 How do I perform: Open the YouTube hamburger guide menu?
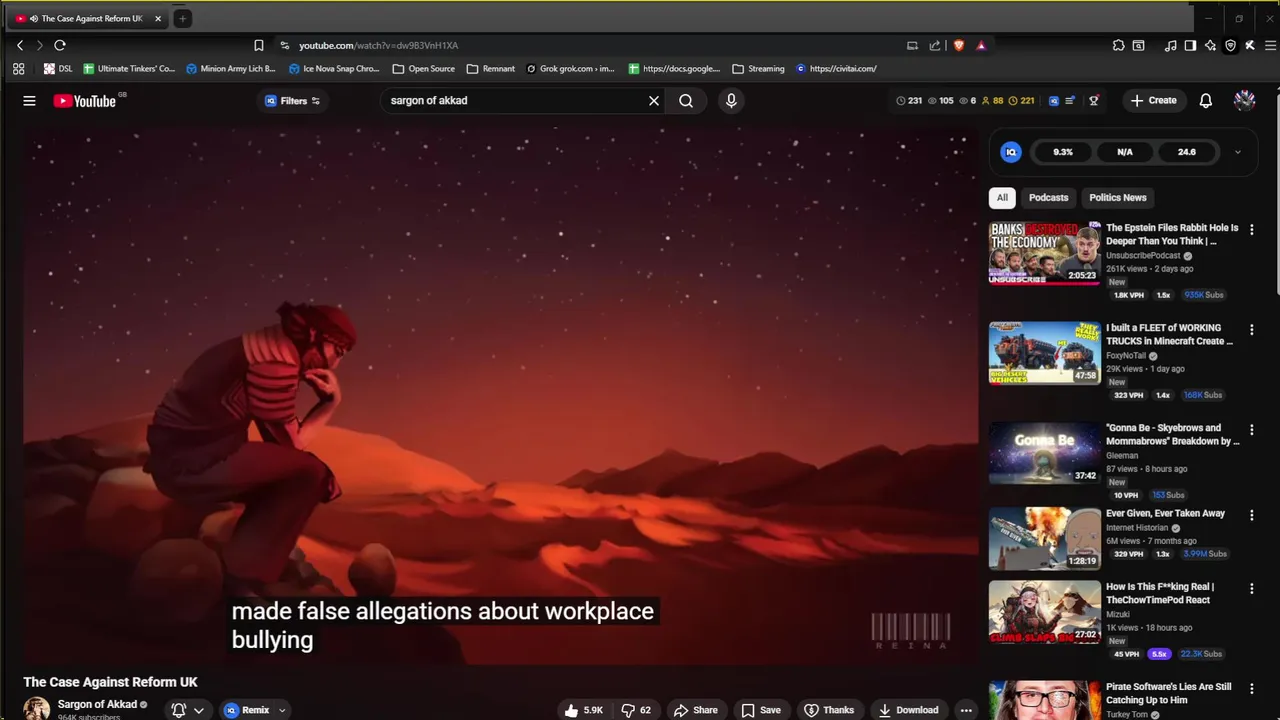pyautogui.click(x=29, y=100)
